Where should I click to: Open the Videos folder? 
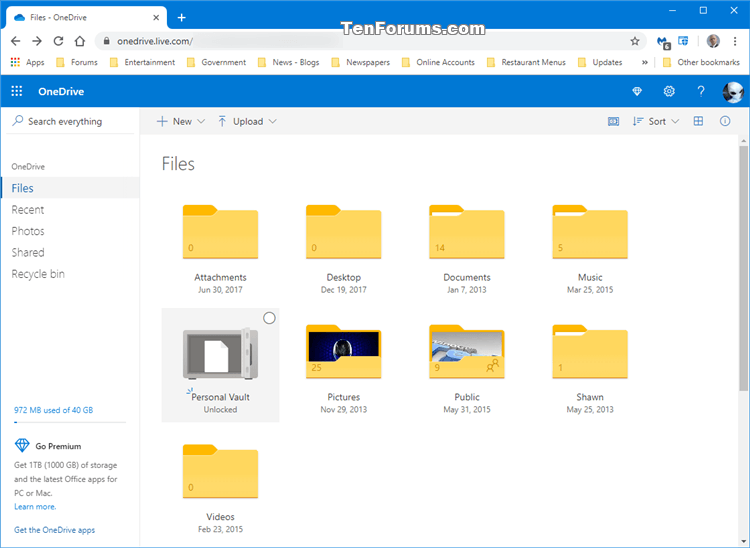(221, 471)
